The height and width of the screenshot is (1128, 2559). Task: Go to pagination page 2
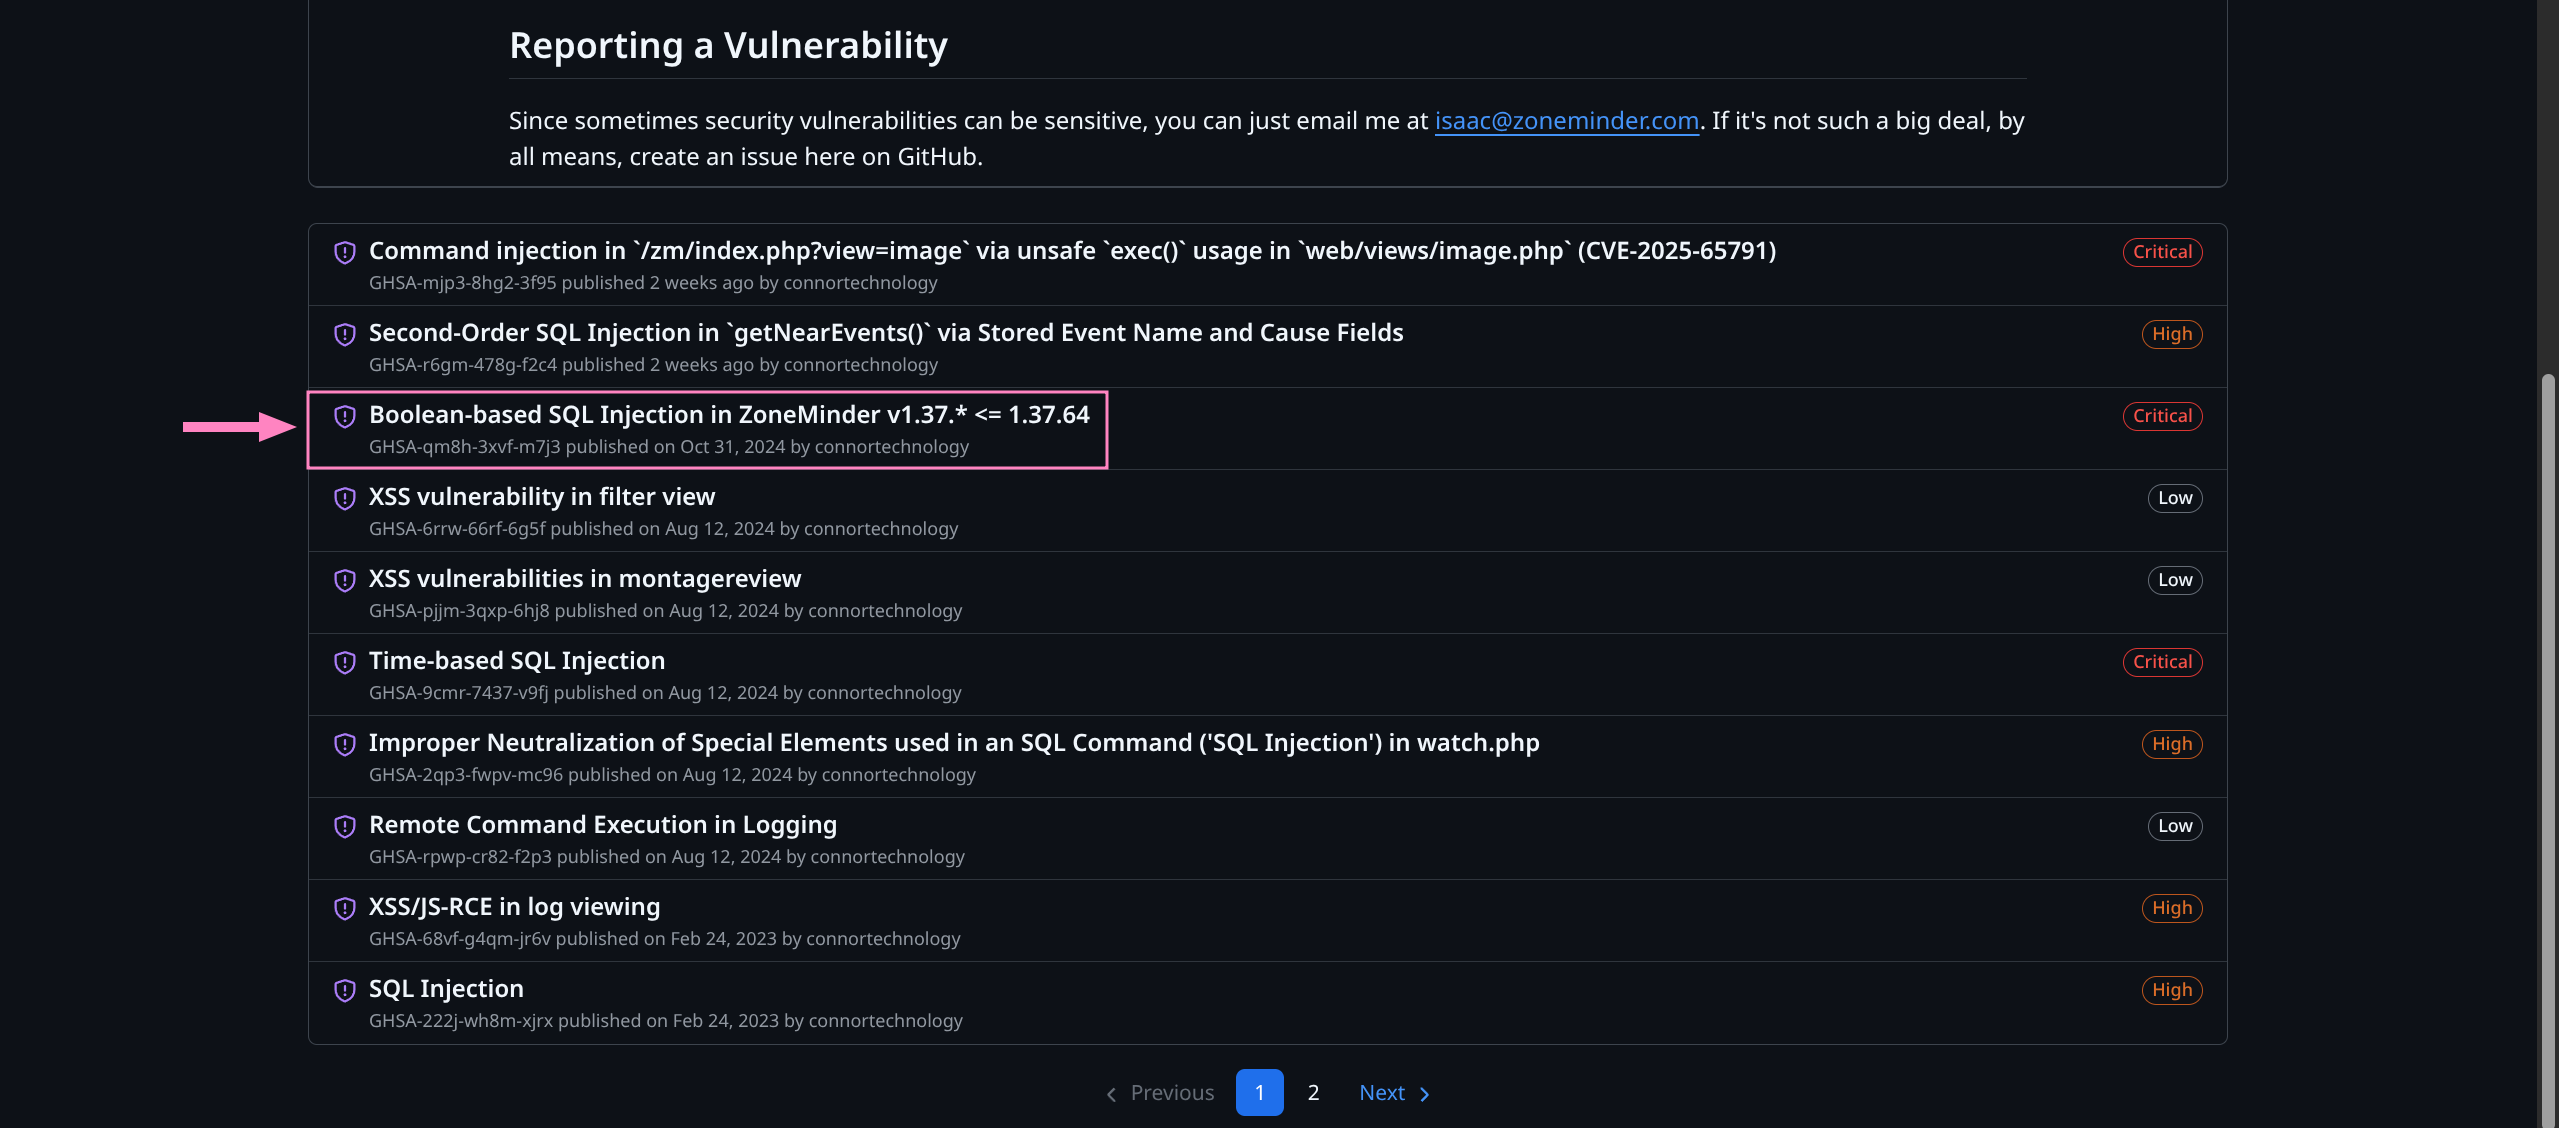point(1313,1093)
